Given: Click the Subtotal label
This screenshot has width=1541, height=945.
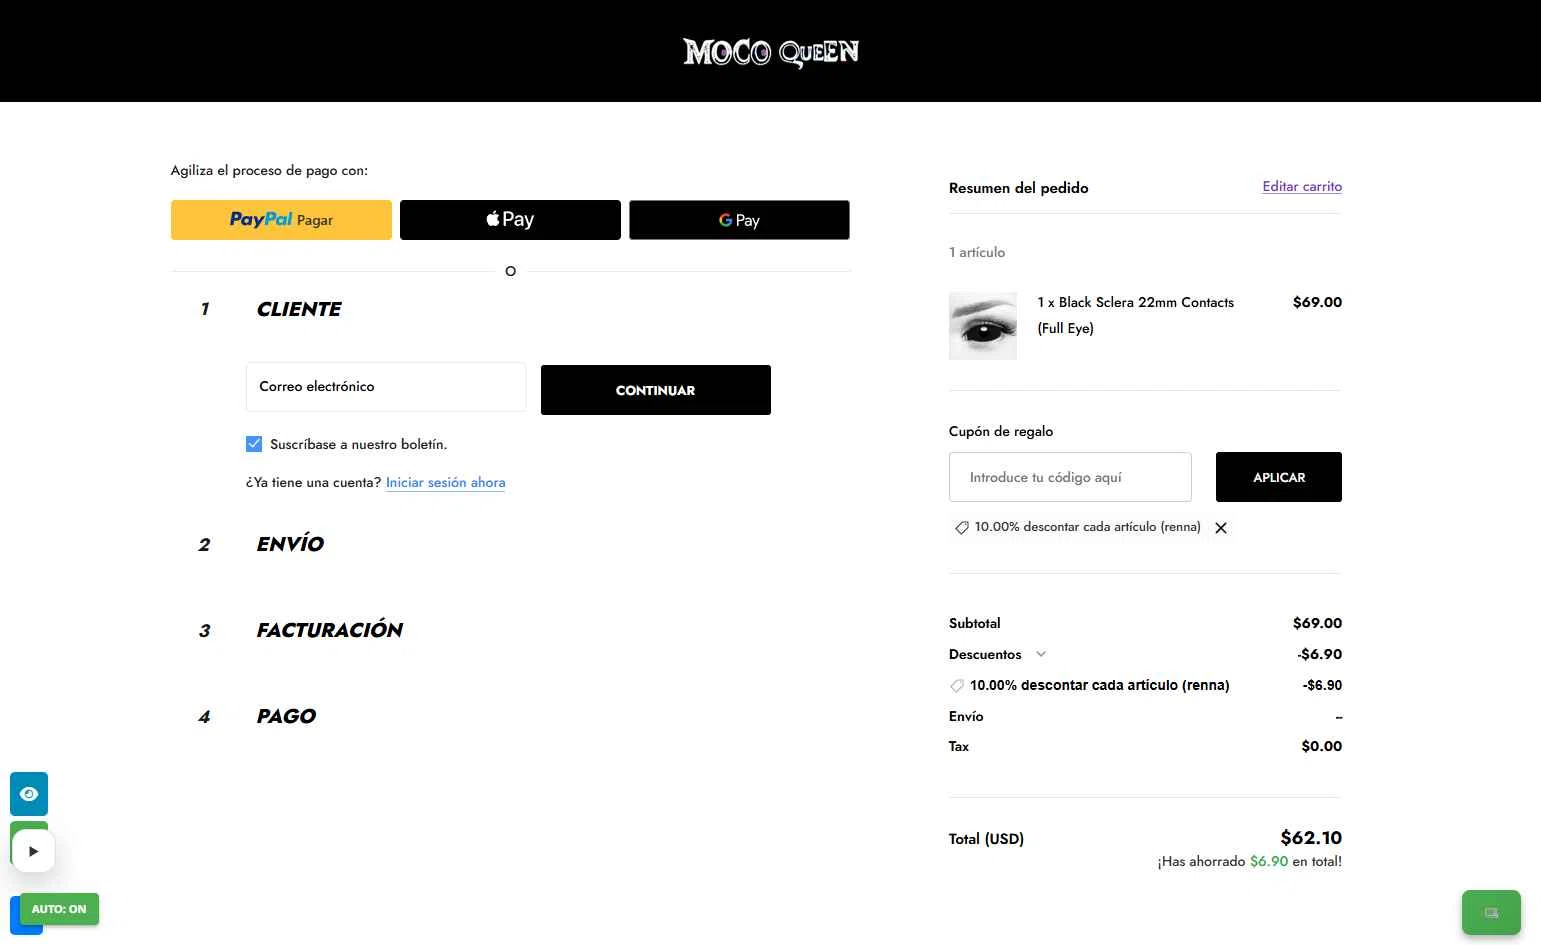Looking at the screenshot, I should click(x=974, y=623).
